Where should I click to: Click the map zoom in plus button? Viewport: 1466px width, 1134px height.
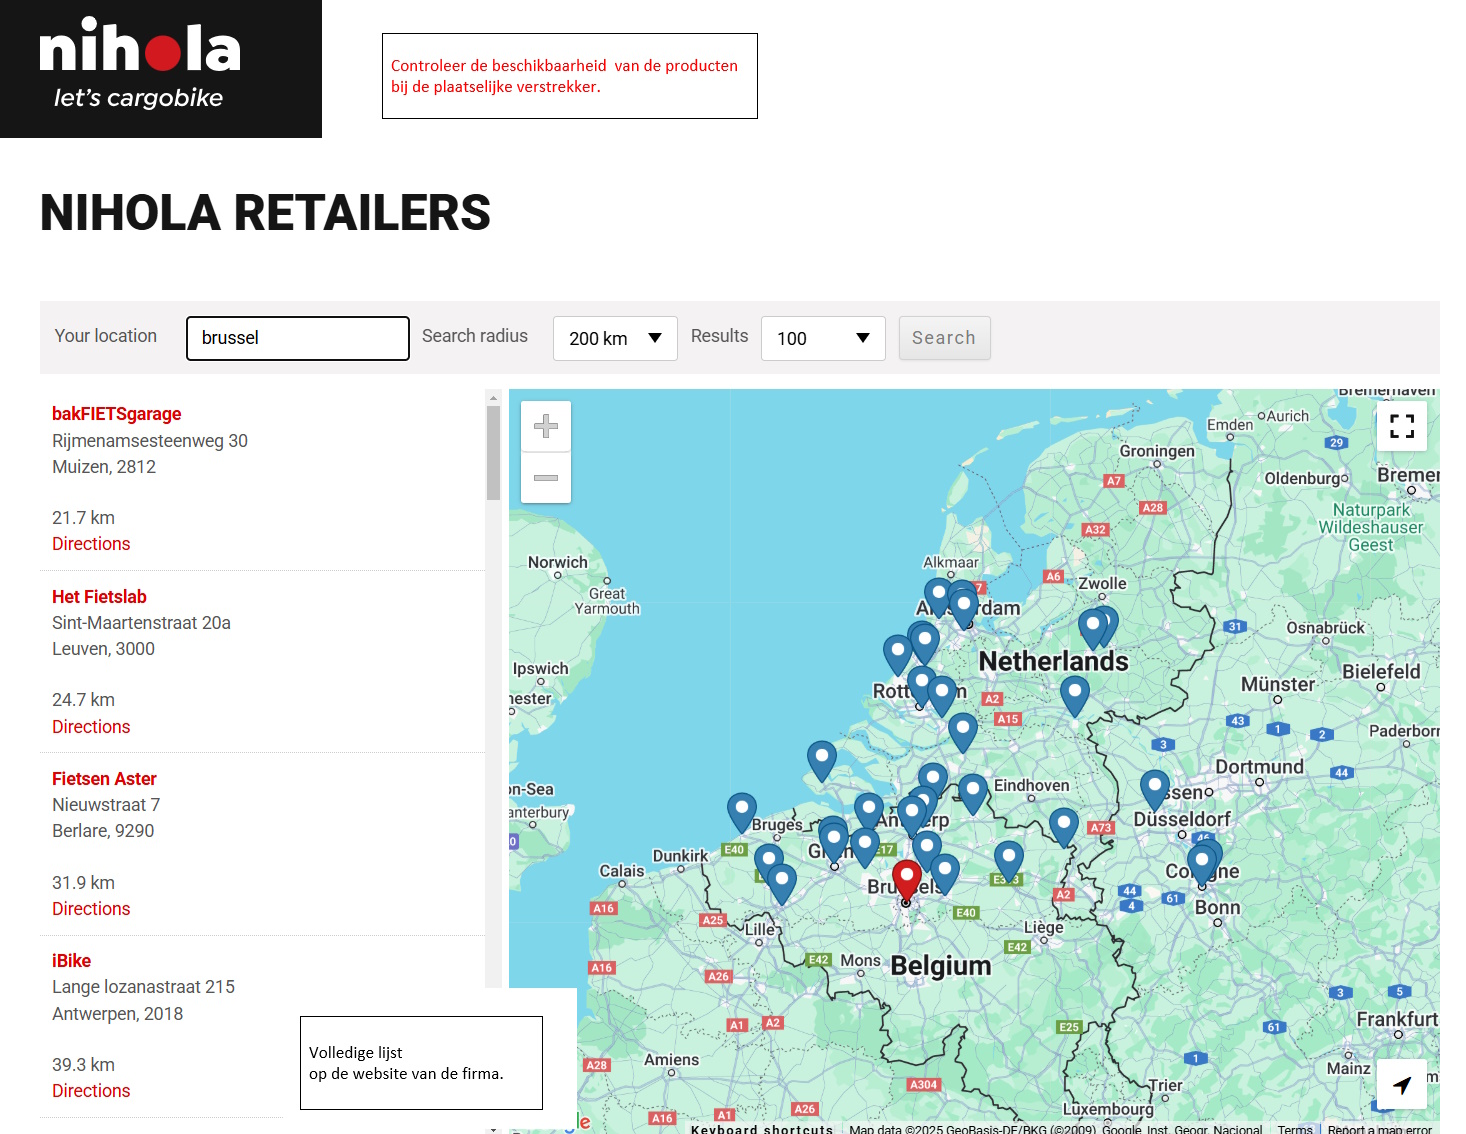tap(546, 427)
